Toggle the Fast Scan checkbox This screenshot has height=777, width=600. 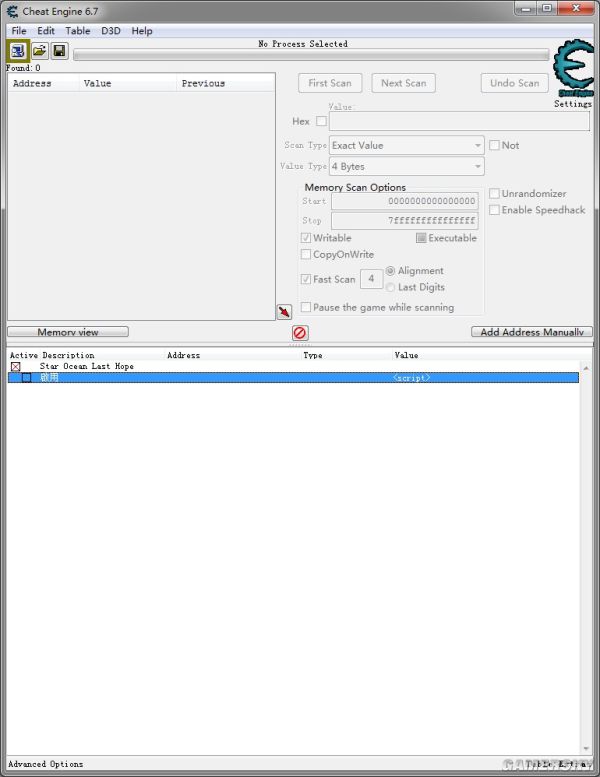tap(306, 279)
